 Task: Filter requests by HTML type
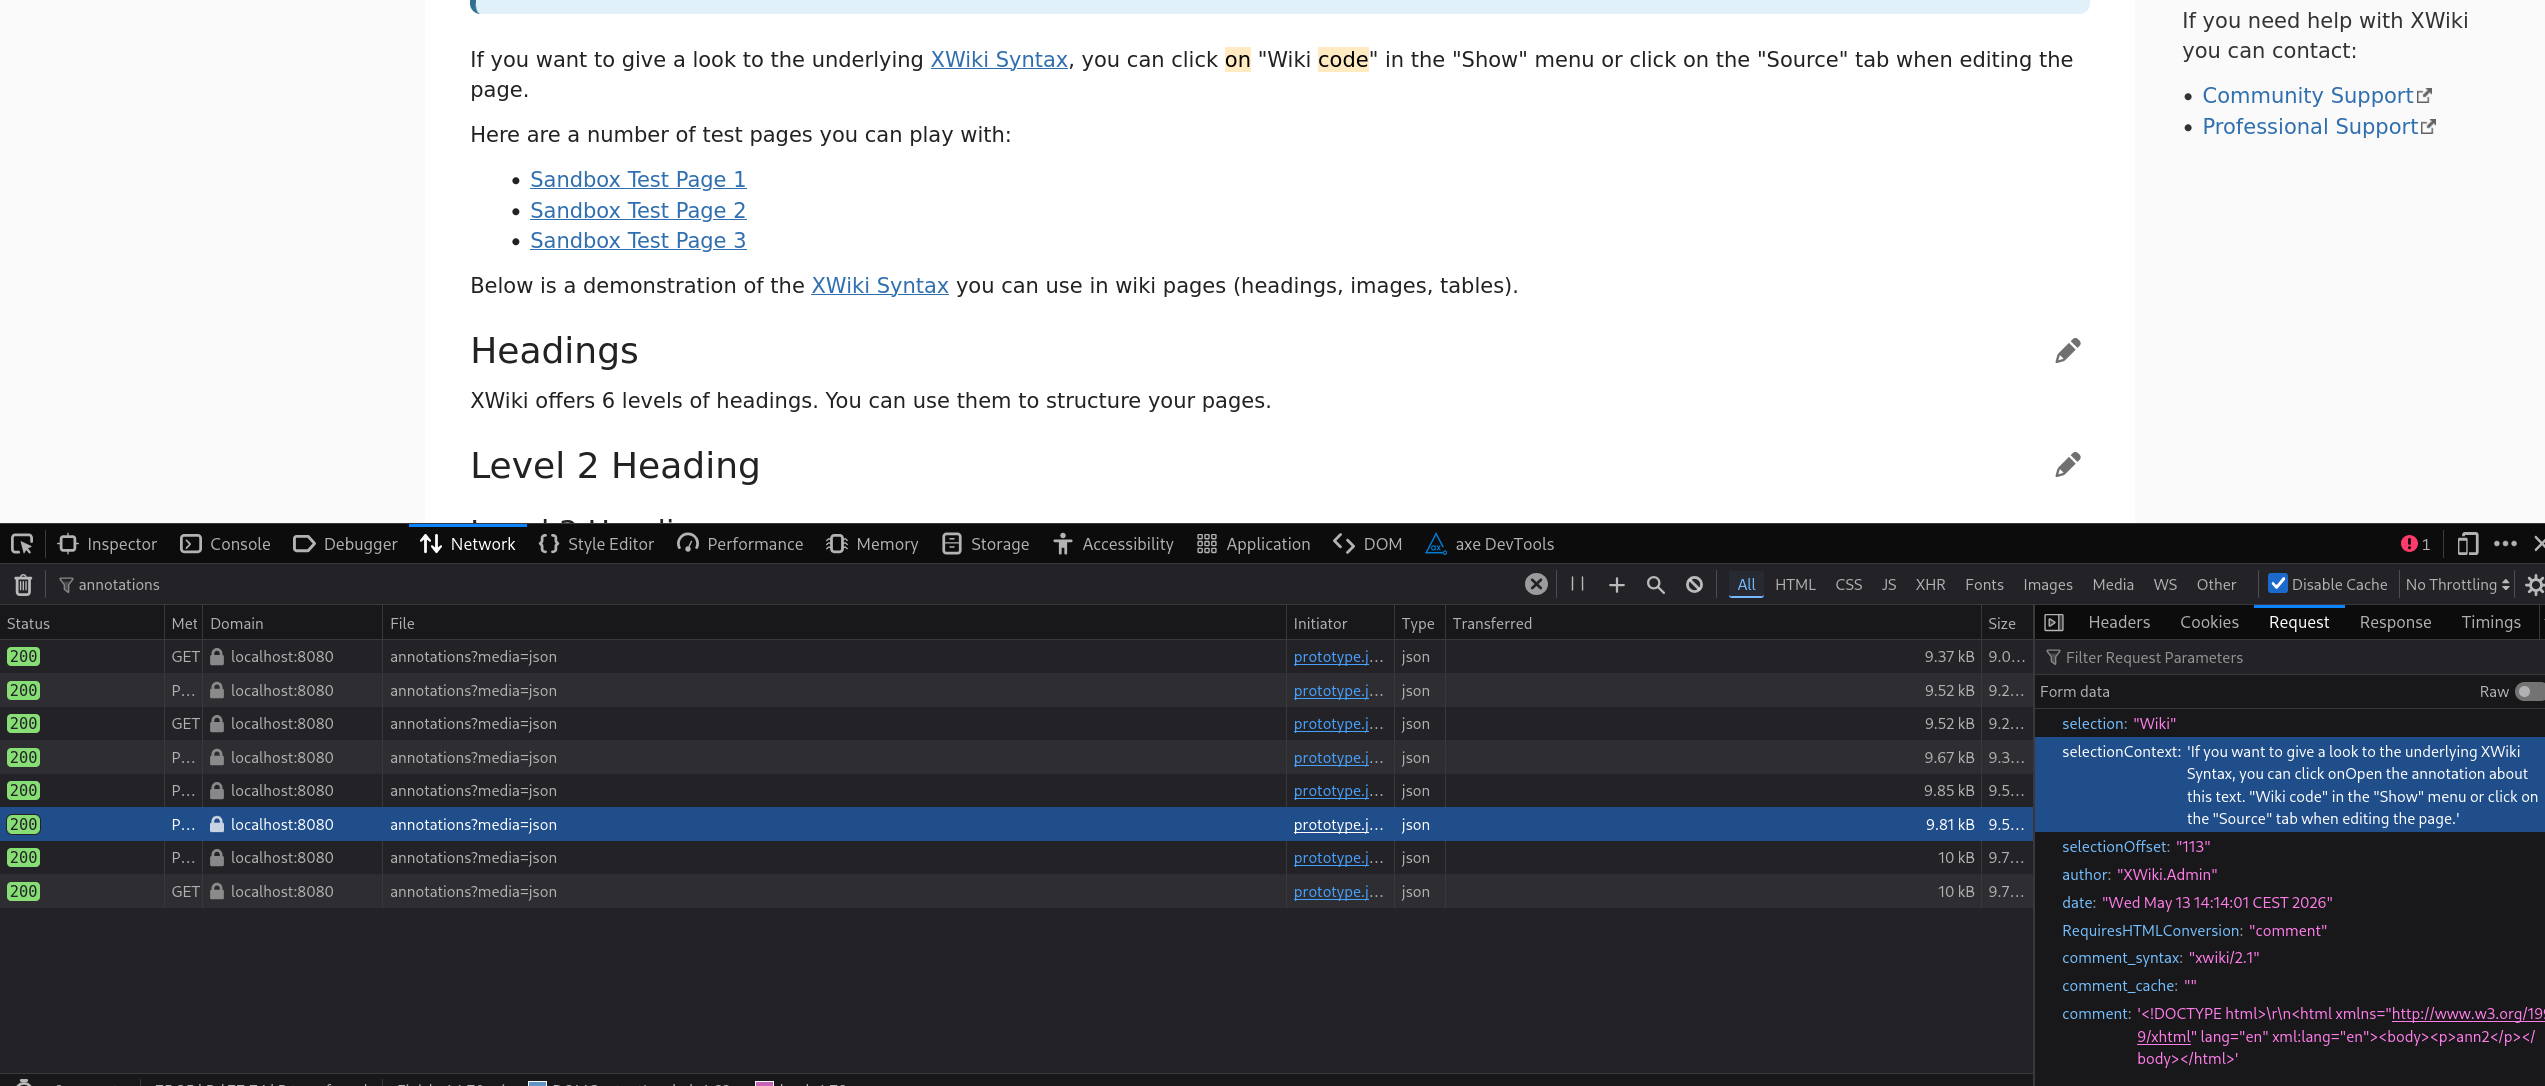1795,585
